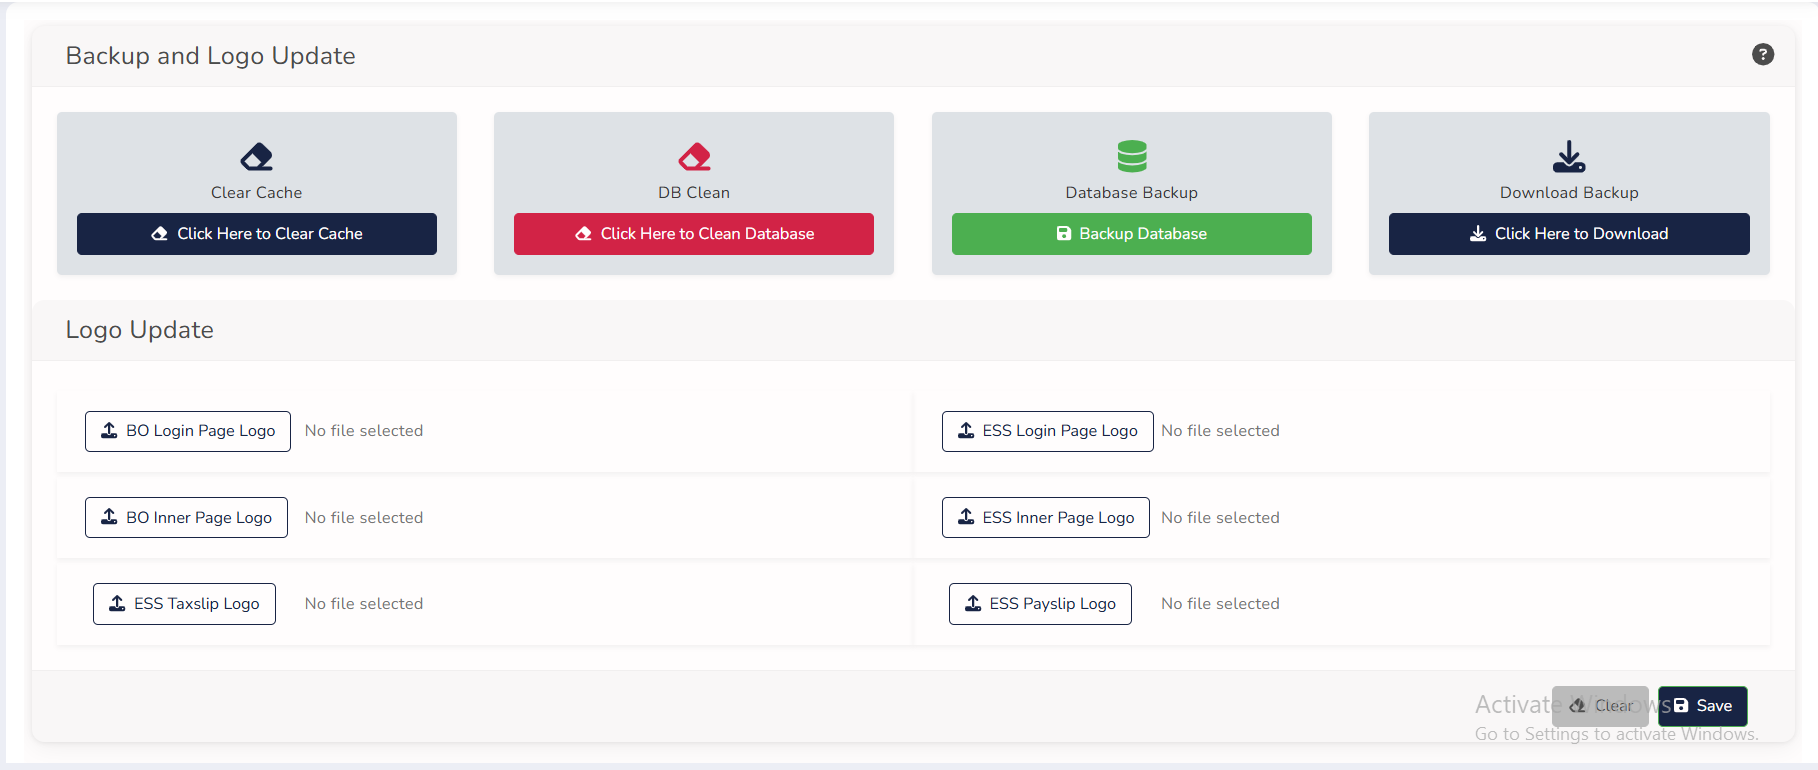This screenshot has height=770, width=1818.
Task: Start backup with Backup Database button
Action: click(x=1131, y=234)
